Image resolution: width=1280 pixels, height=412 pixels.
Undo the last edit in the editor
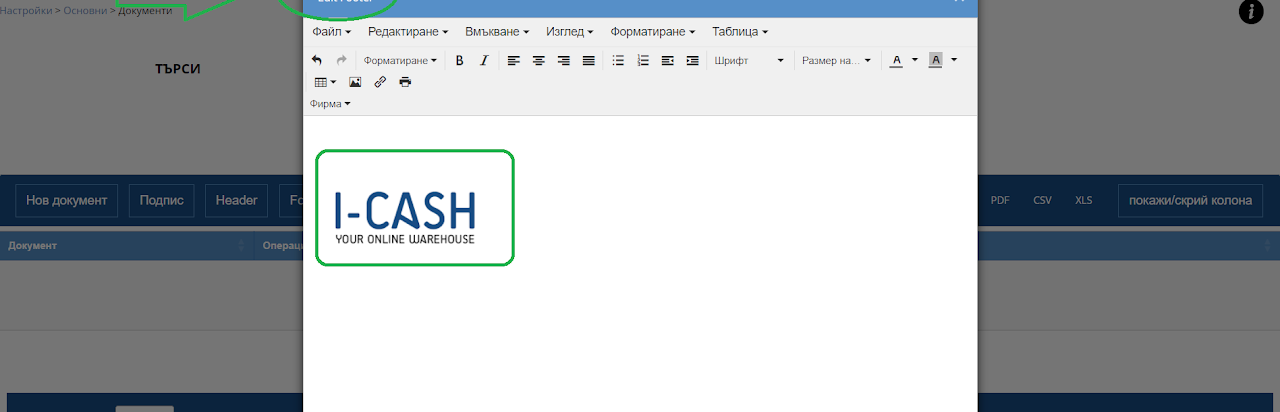(x=317, y=61)
